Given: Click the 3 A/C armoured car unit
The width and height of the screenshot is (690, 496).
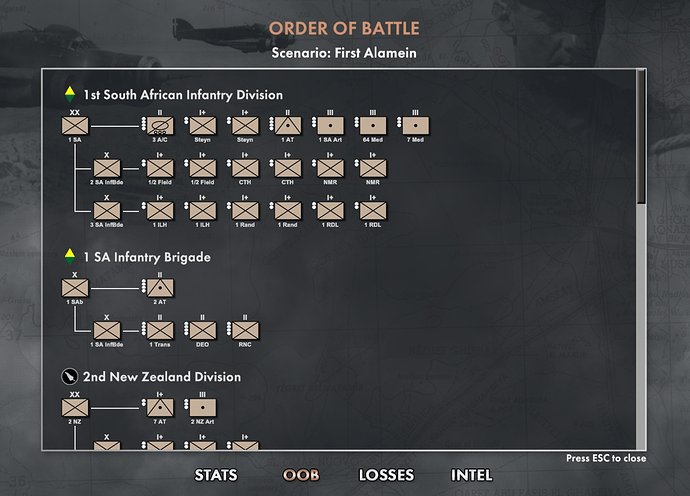Looking at the screenshot, I should point(160,127).
